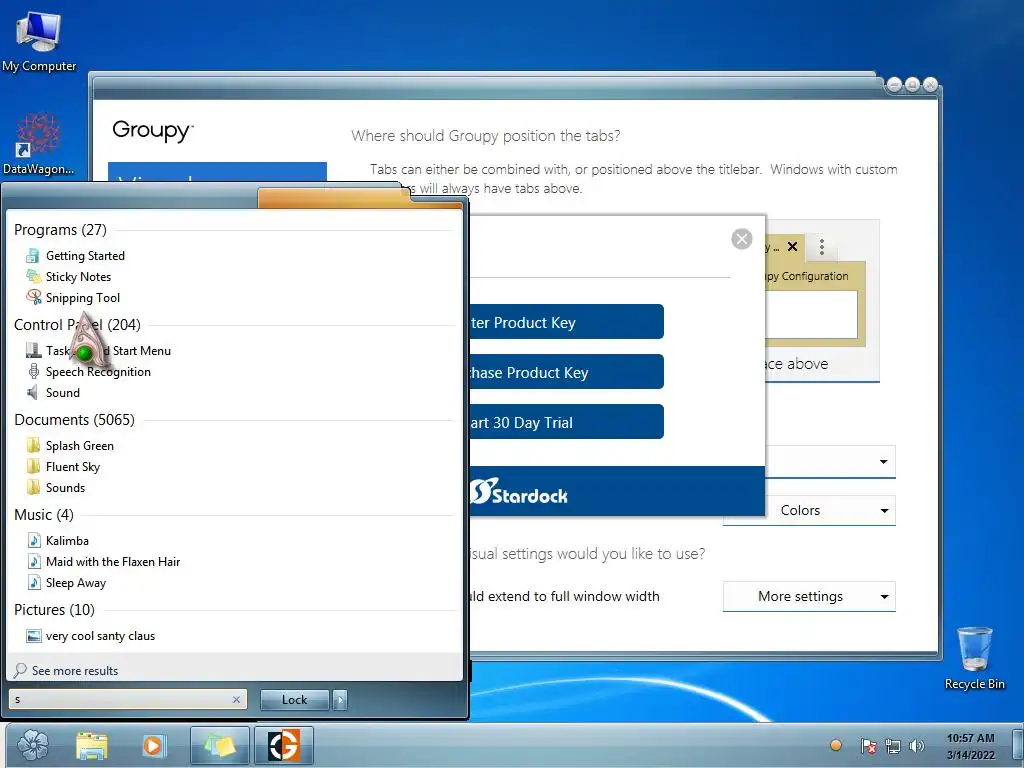The height and width of the screenshot is (768, 1024).
Task: Click the Control Panel (204) group header
Action: (77, 325)
